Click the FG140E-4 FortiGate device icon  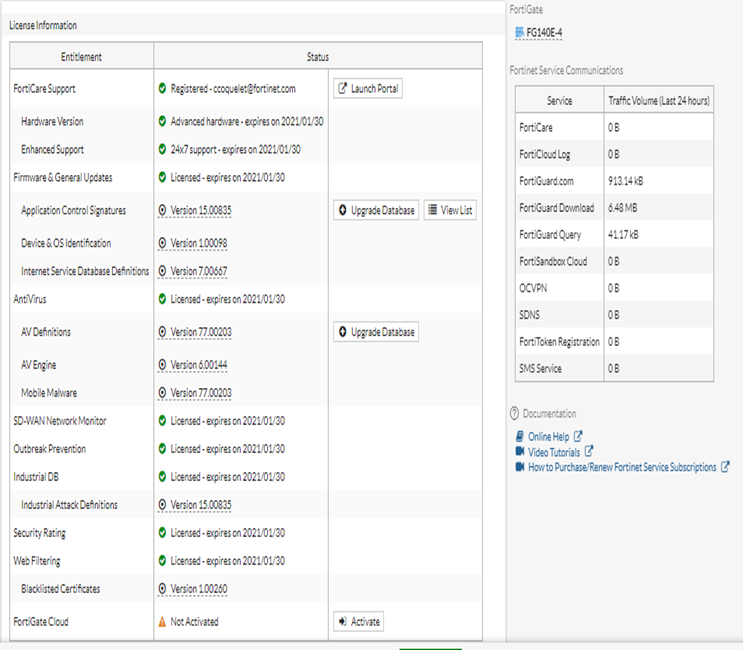point(519,33)
